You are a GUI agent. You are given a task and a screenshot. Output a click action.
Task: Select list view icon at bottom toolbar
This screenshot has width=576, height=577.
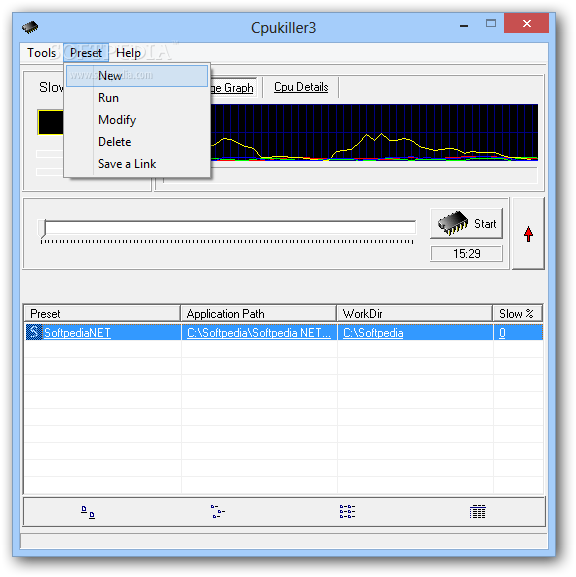[347, 512]
